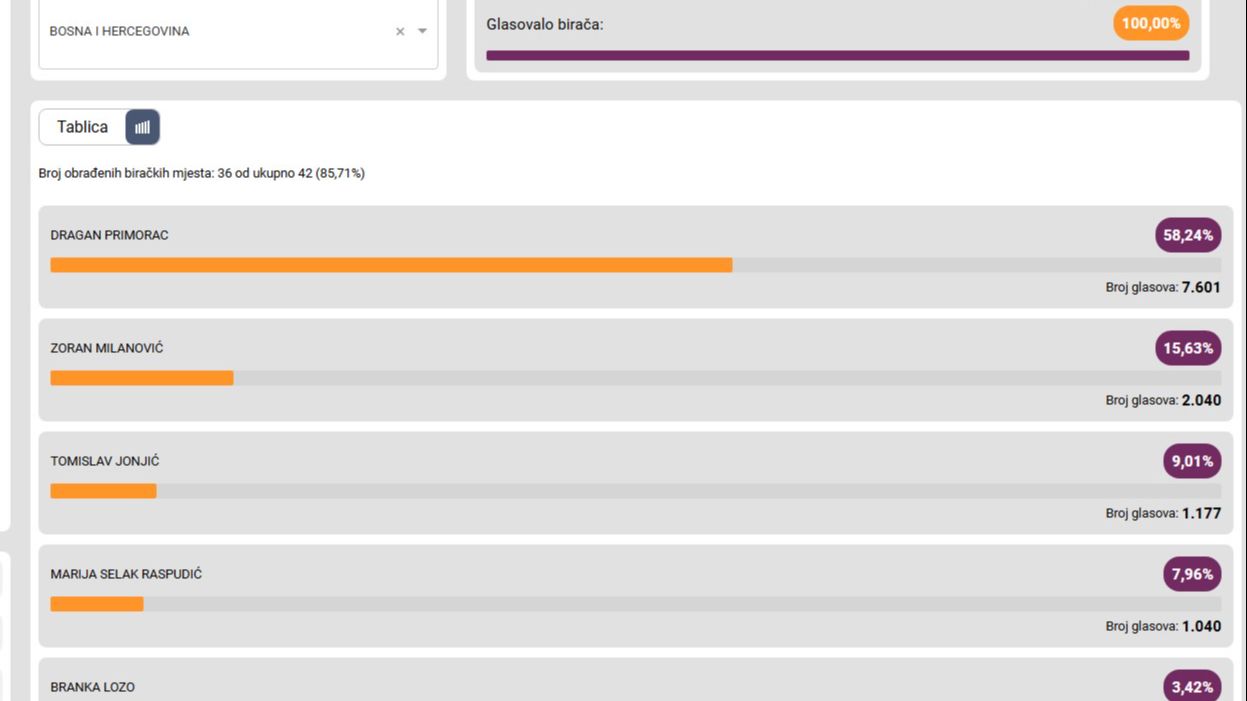Image resolution: width=1247 pixels, height=701 pixels.
Task: Click the 9,01% percentage badge
Action: click(1191, 461)
